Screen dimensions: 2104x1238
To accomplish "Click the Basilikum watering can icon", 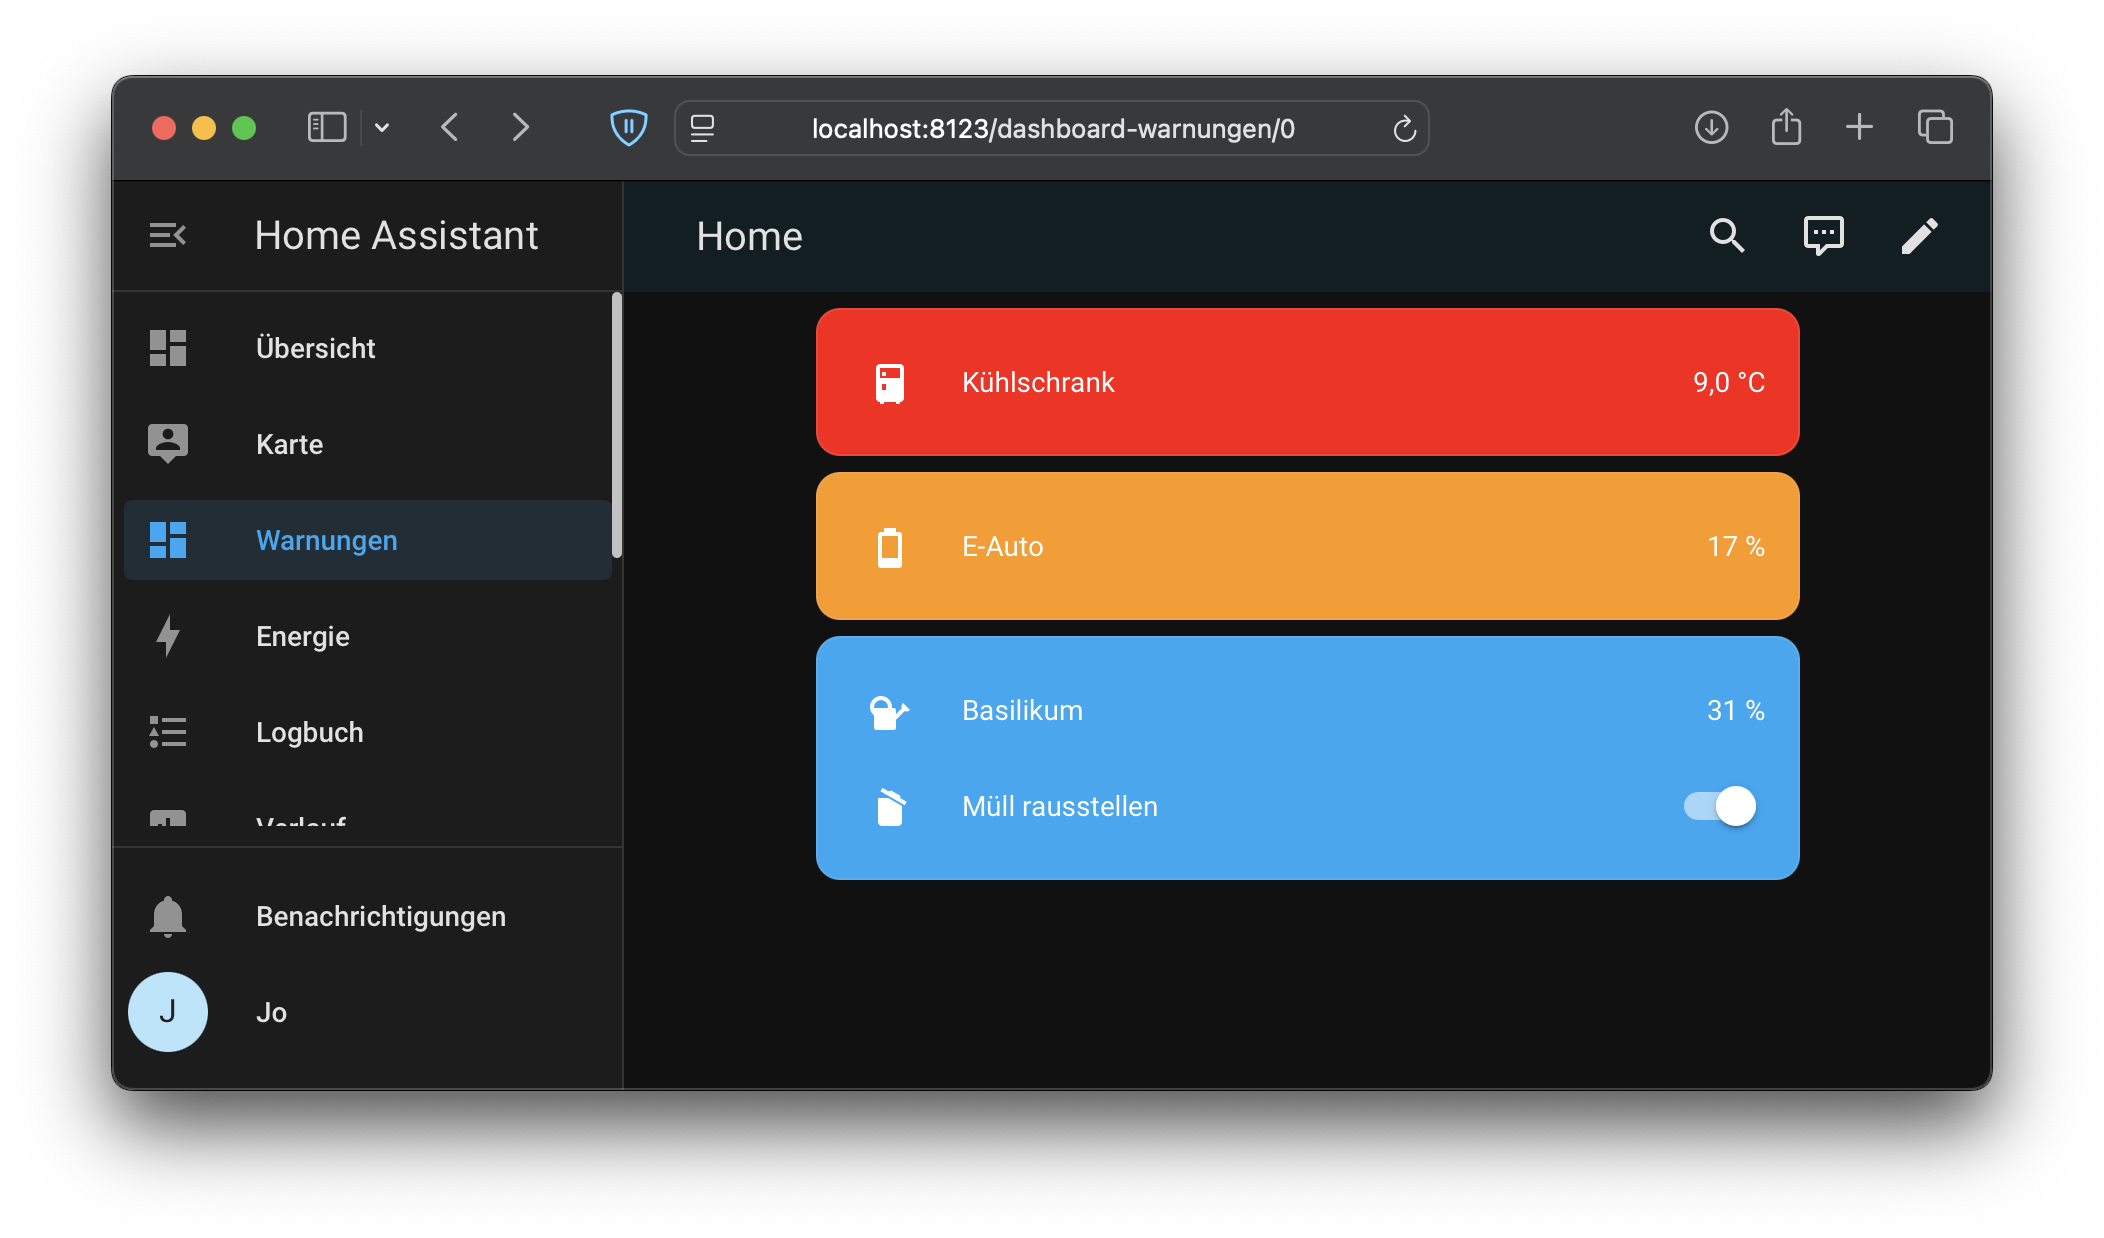I will [x=889, y=711].
